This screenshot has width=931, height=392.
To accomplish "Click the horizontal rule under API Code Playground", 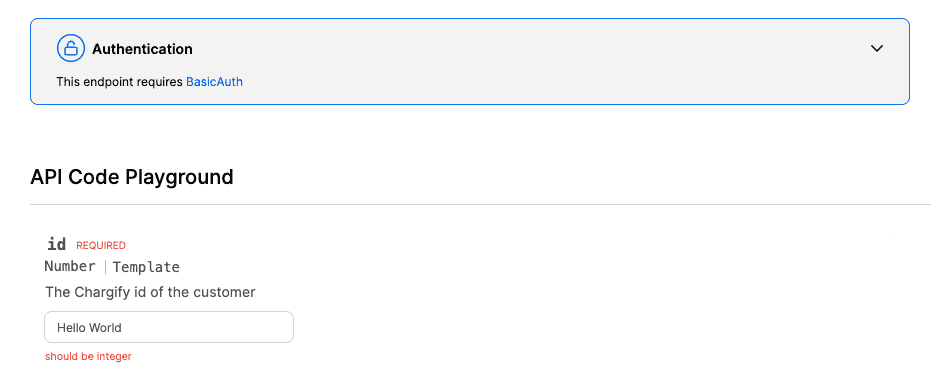I will click(x=480, y=204).
